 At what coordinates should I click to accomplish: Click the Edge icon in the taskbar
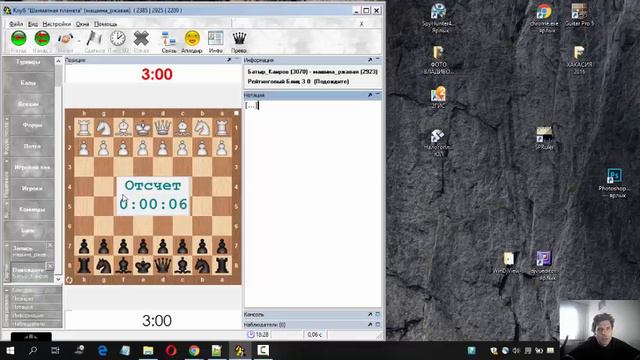coord(102,351)
